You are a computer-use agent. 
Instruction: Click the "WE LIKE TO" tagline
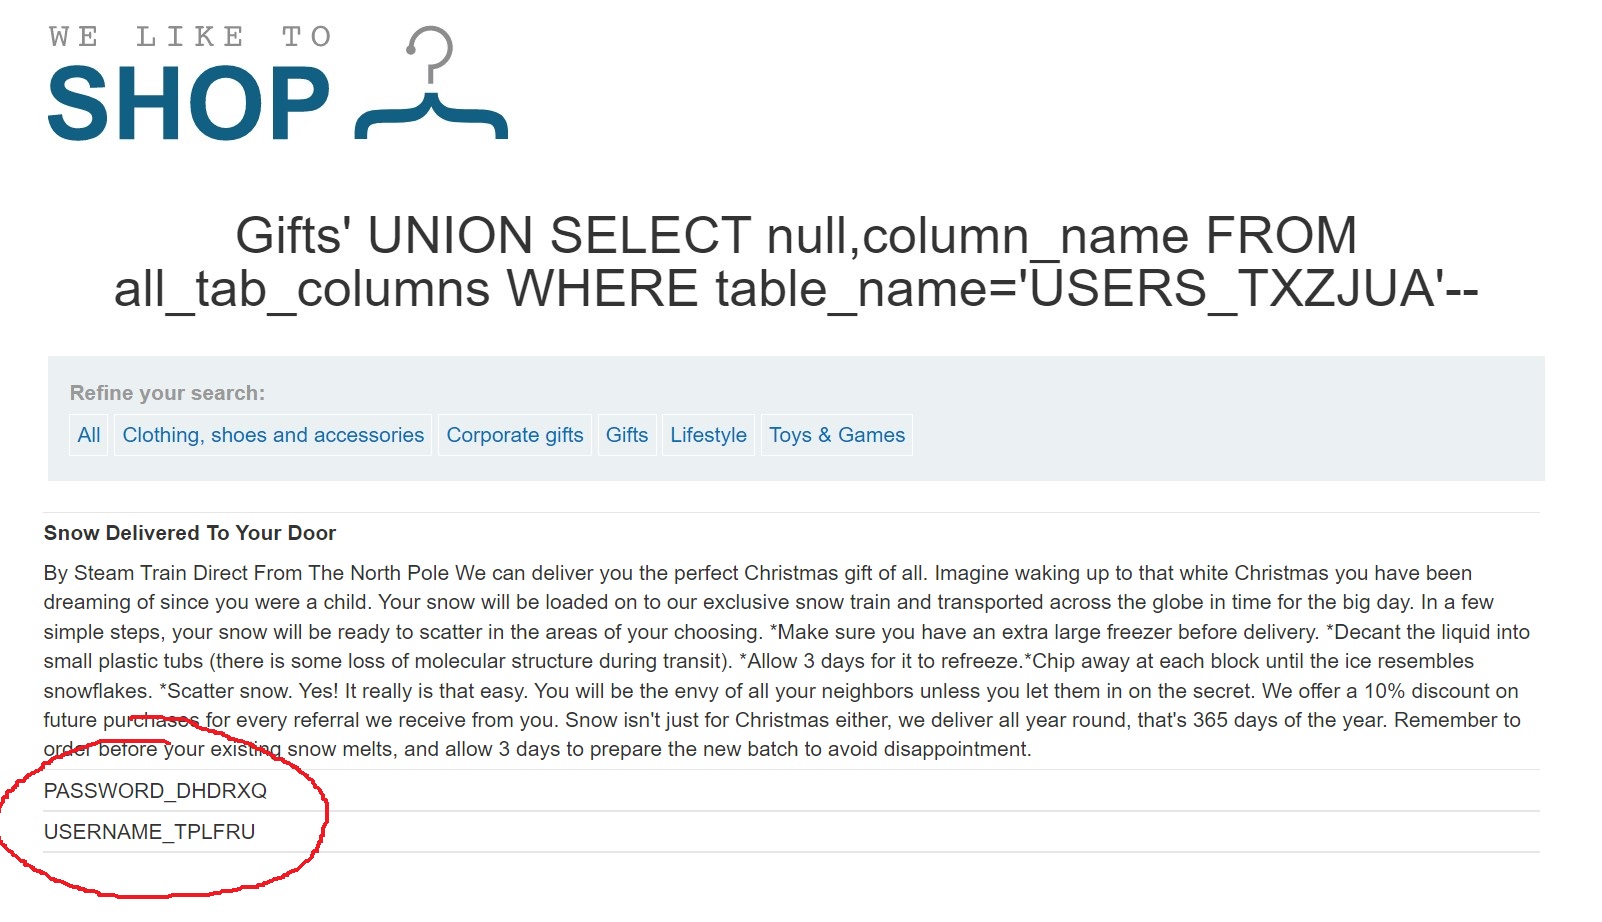190,37
